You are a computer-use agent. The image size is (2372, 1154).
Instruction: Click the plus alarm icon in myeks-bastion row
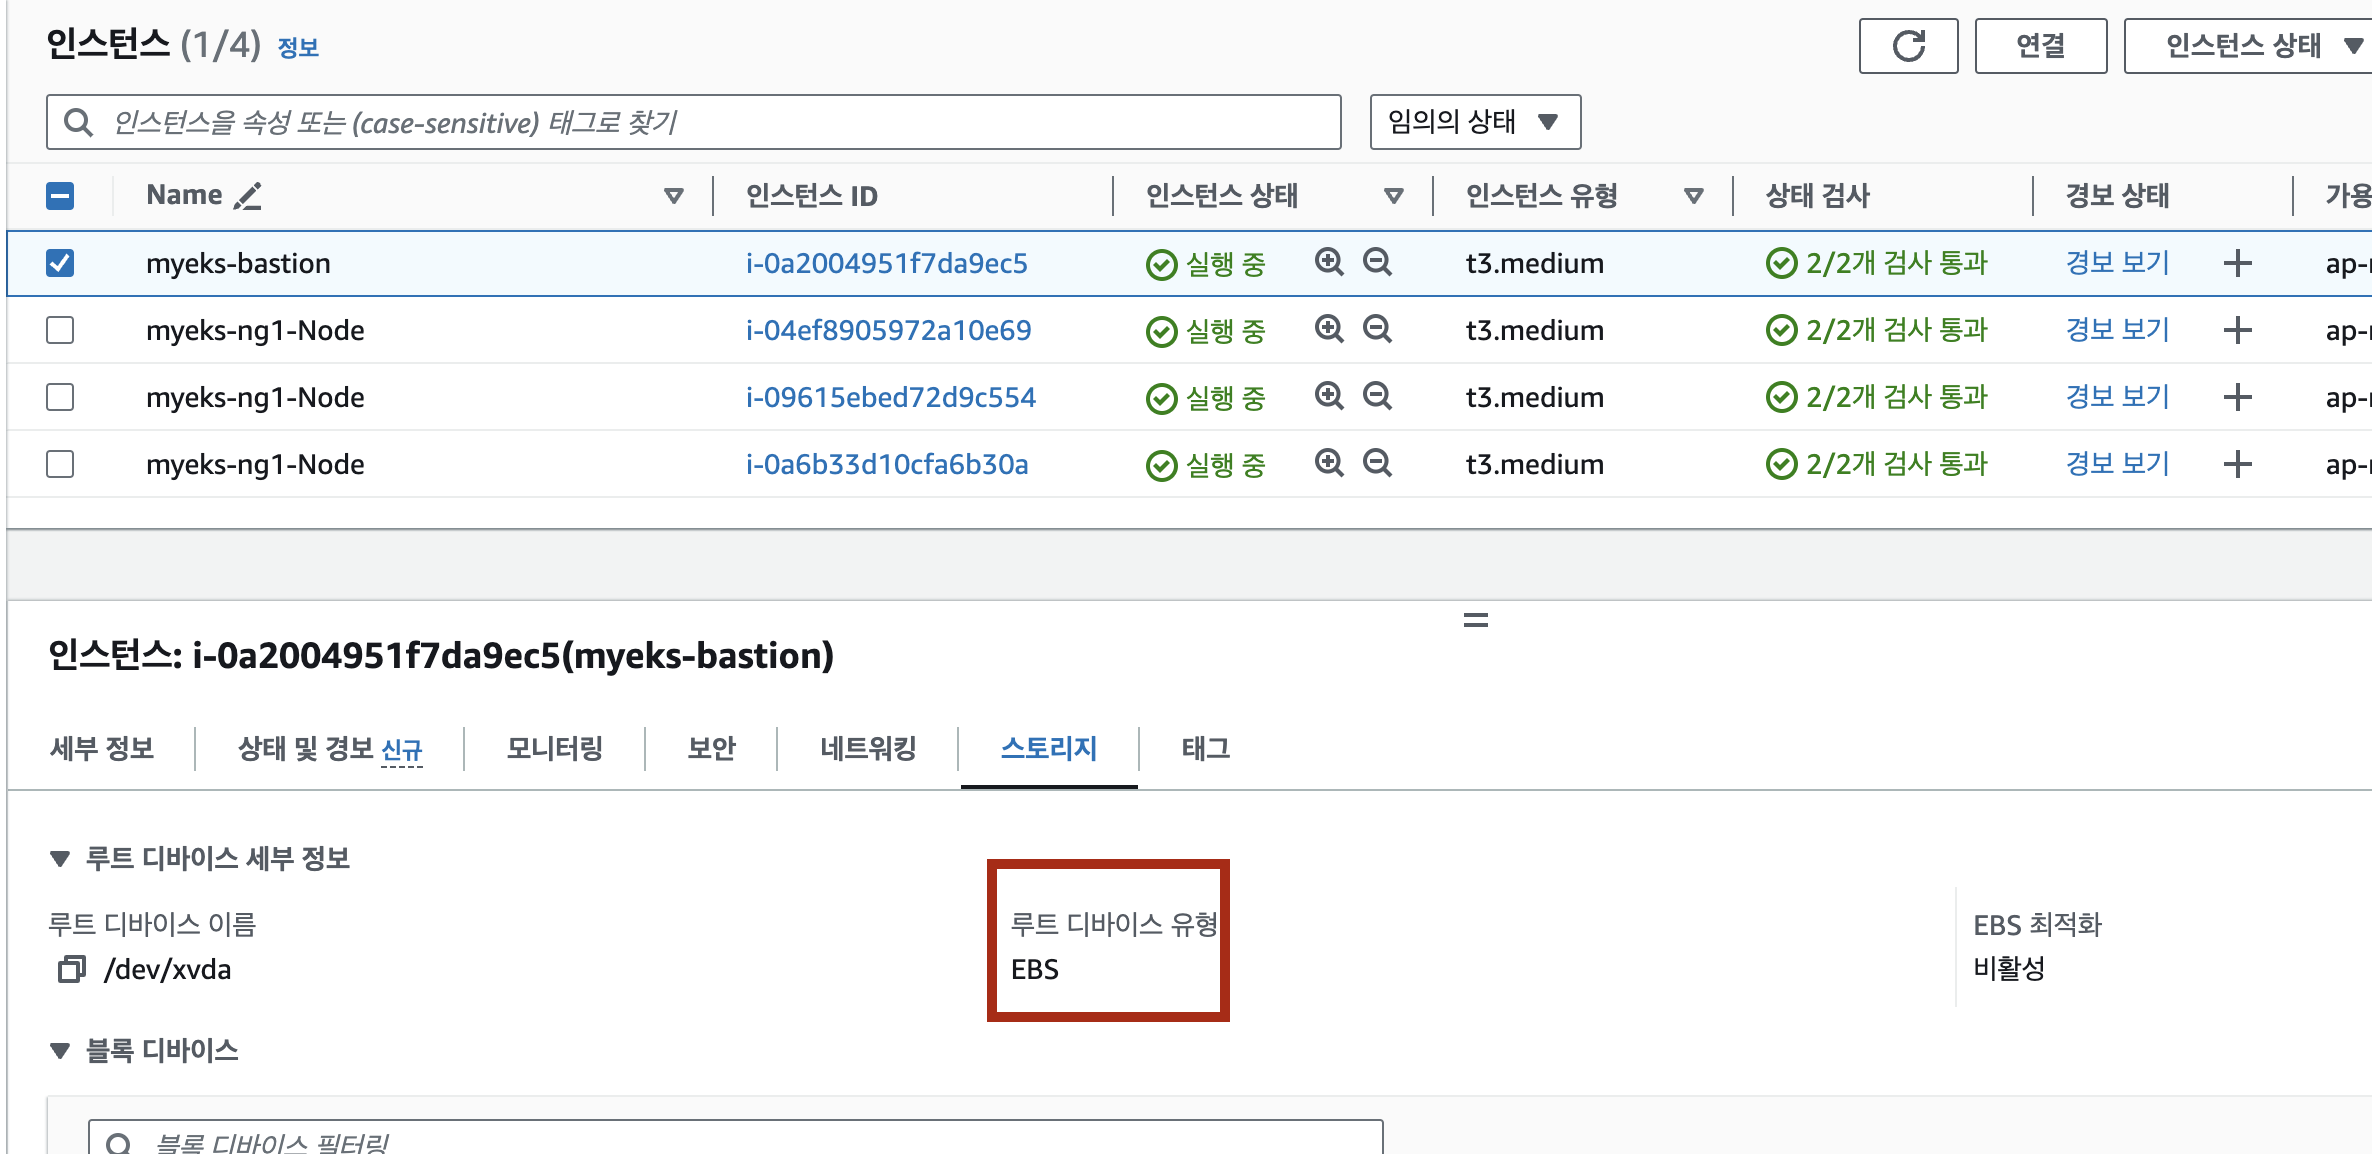coord(2238,264)
